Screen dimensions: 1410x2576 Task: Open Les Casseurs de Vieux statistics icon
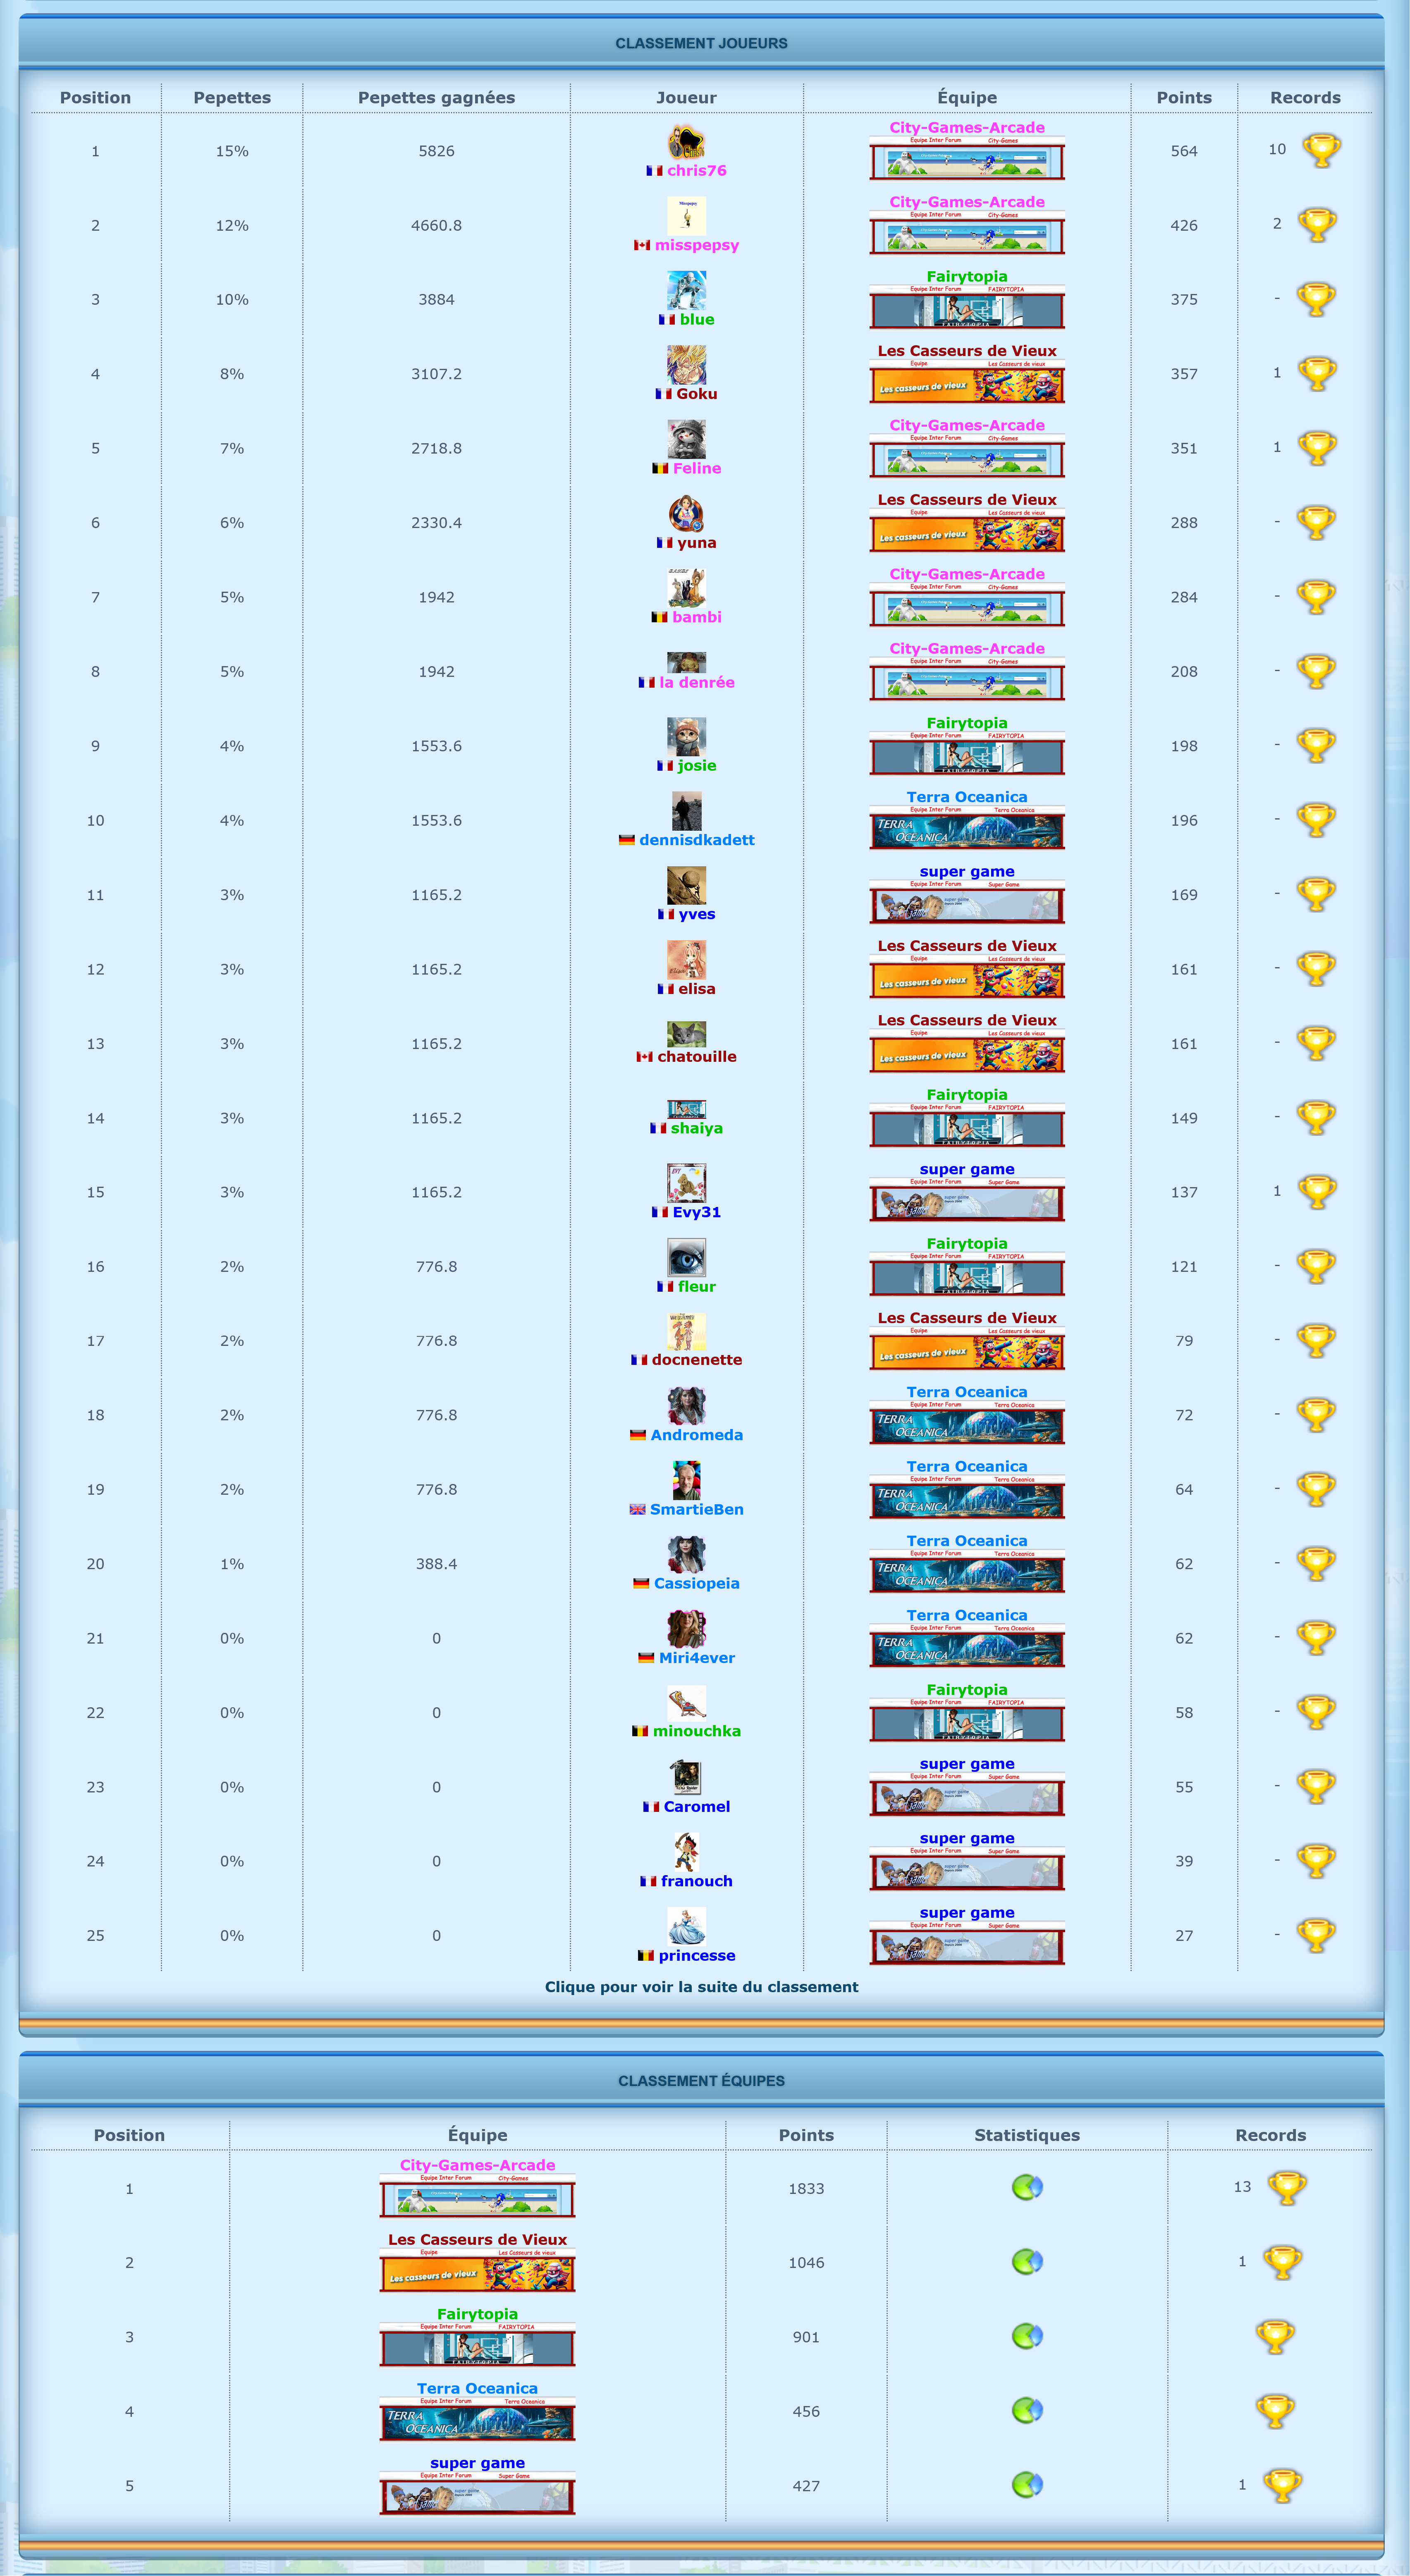point(1027,2262)
